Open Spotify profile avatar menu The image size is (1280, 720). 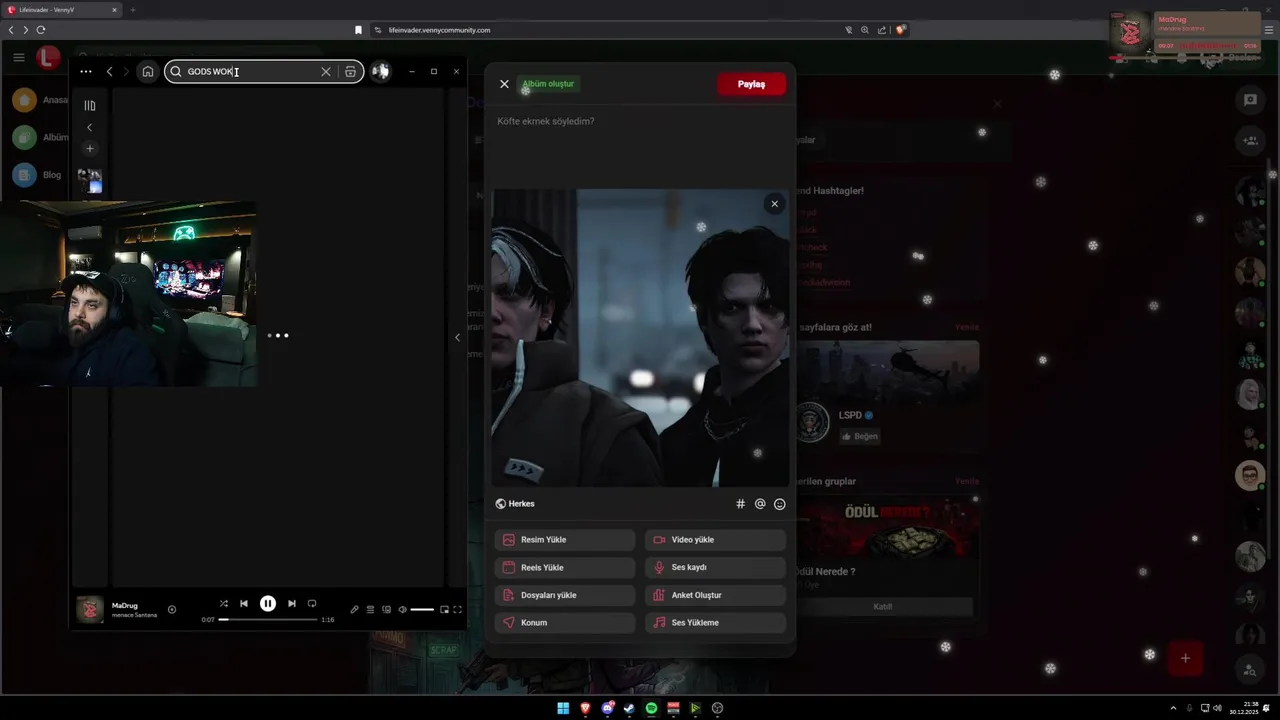tap(380, 71)
